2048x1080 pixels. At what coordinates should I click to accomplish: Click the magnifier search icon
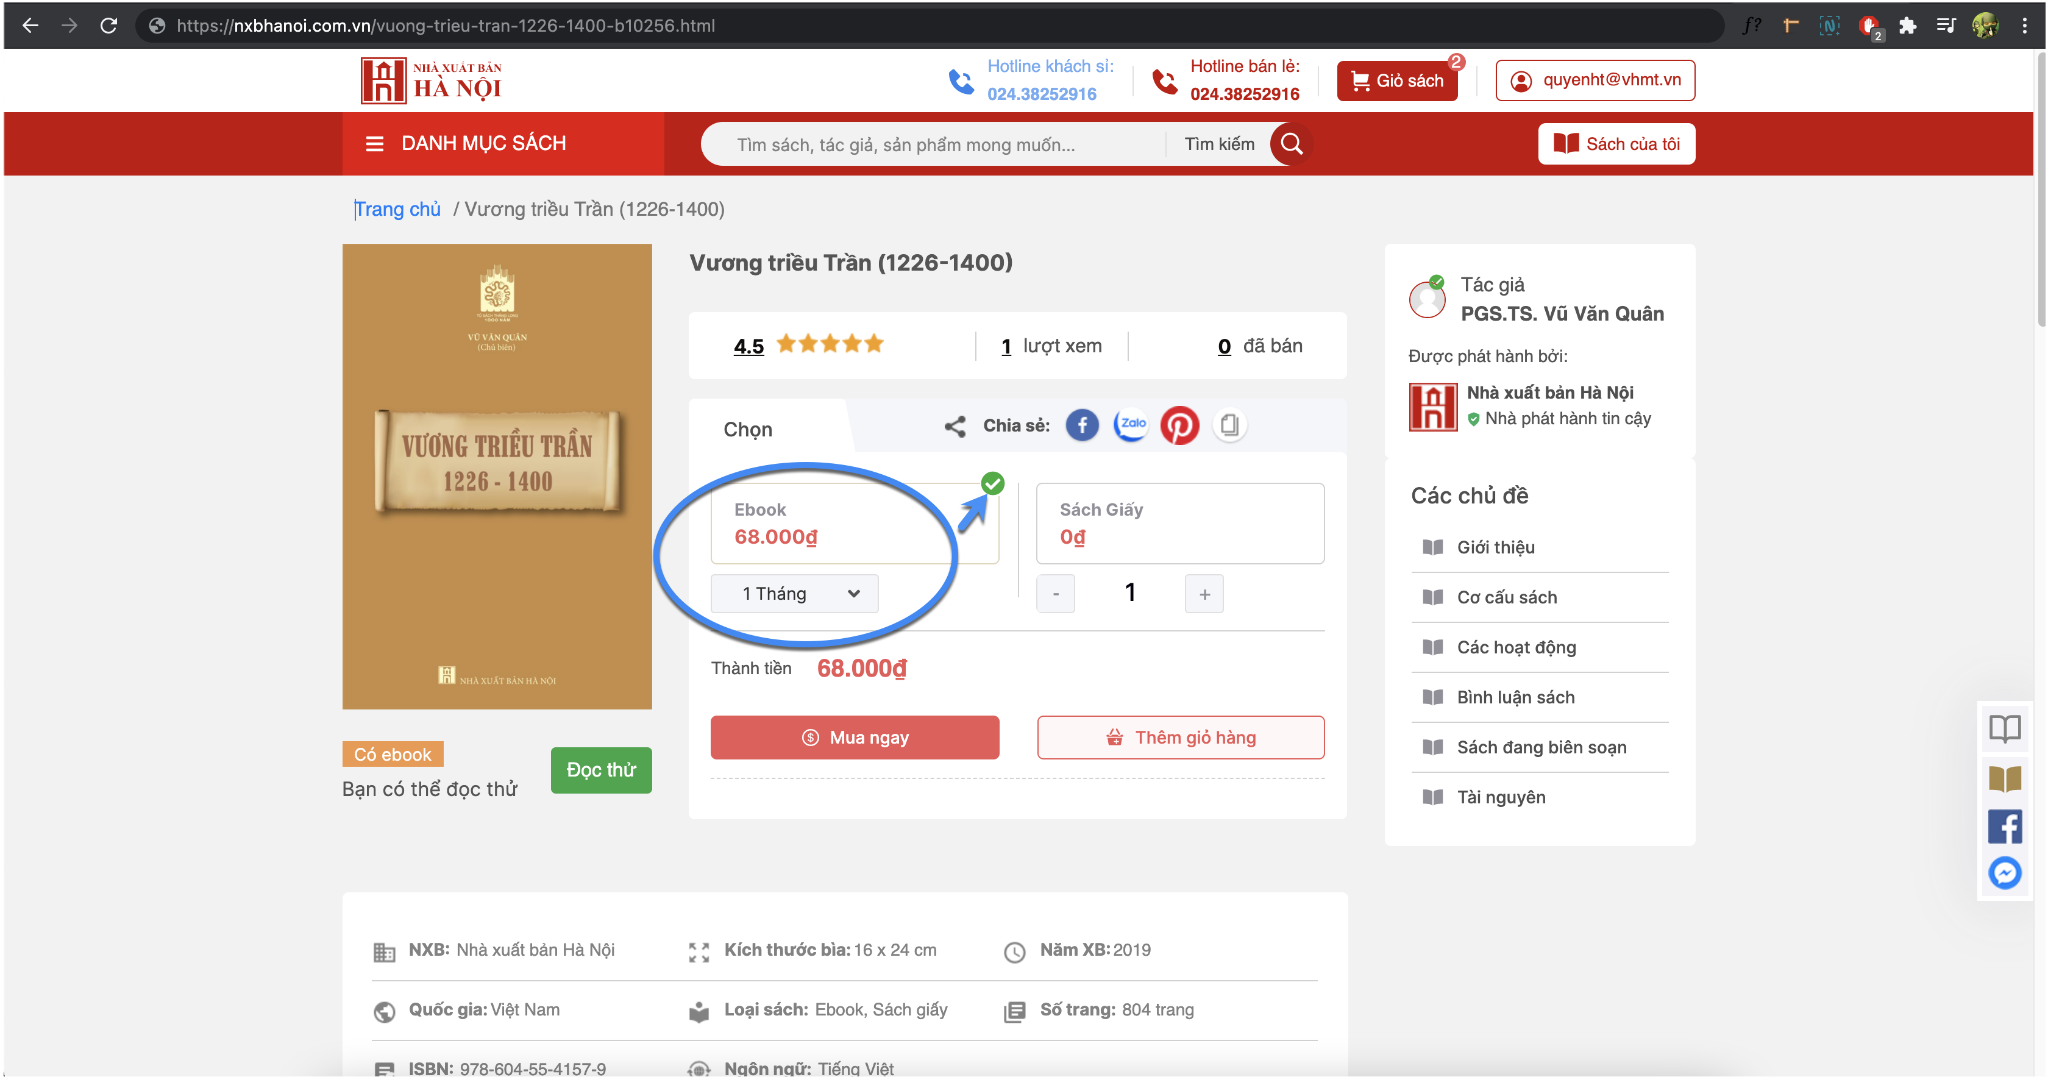tap(1291, 144)
